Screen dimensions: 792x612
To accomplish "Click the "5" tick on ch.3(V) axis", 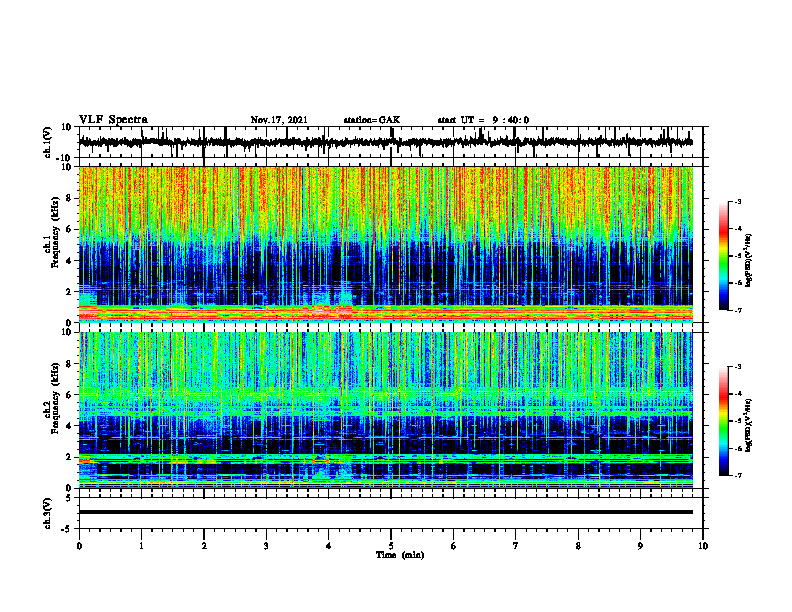I will click(x=69, y=498).
